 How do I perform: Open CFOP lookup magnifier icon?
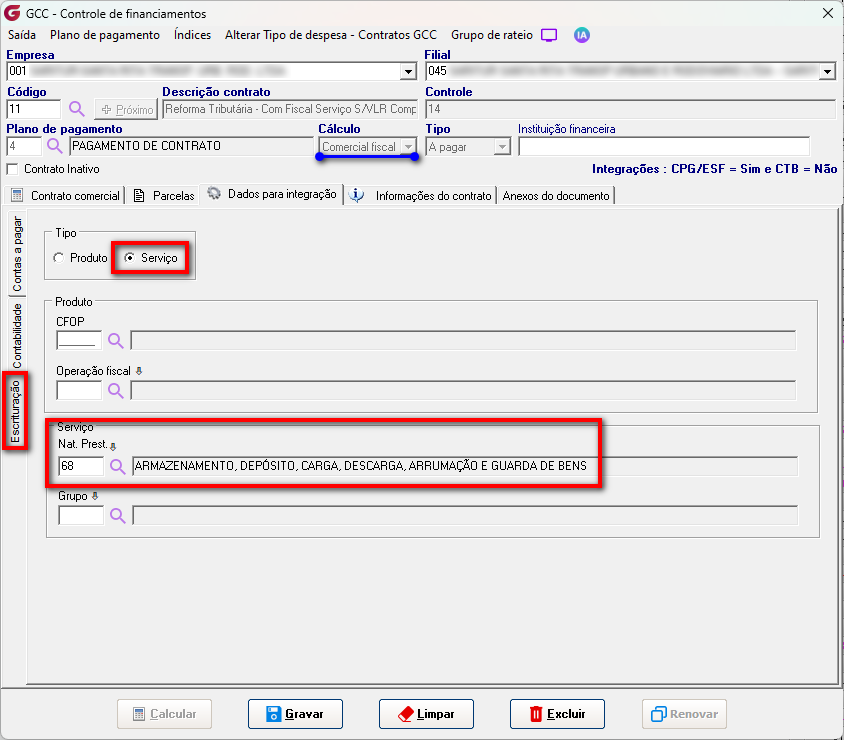tap(115, 341)
